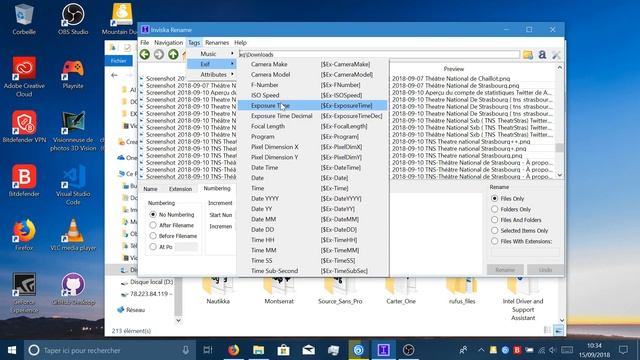Viewport: 640px width, 360px height.
Task: Click Mail icon in the taskbar
Action: [308, 350]
